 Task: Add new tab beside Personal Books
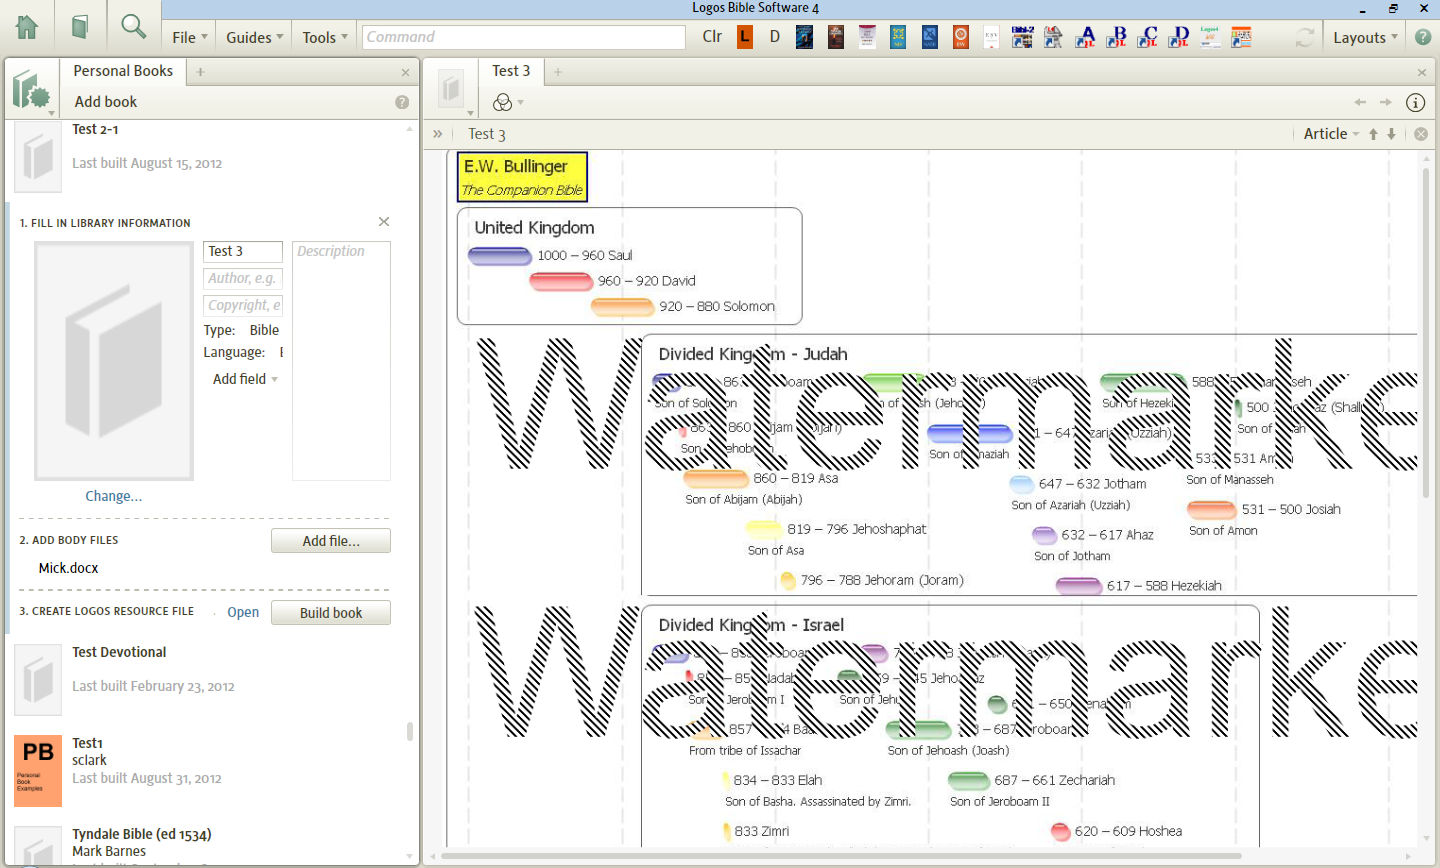coord(200,72)
